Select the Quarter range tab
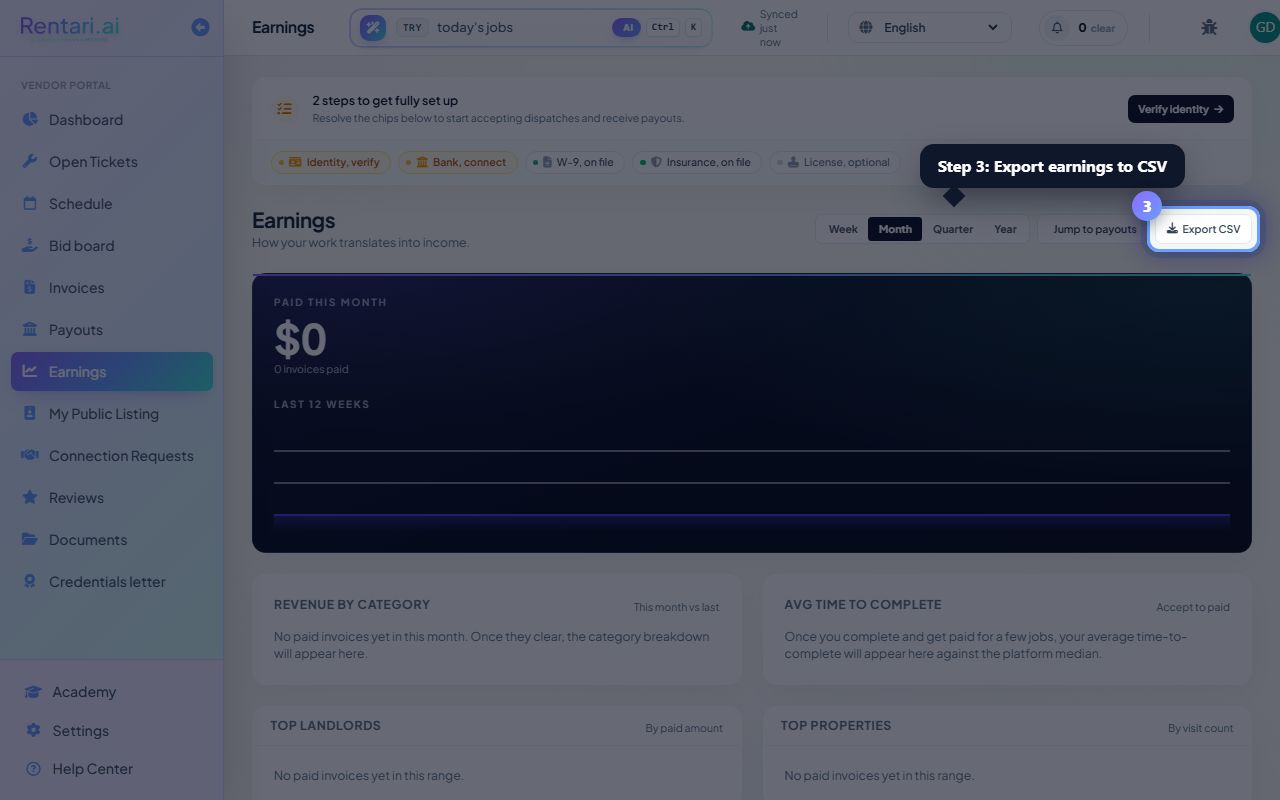The image size is (1280, 800). click(x=953, y=229)
